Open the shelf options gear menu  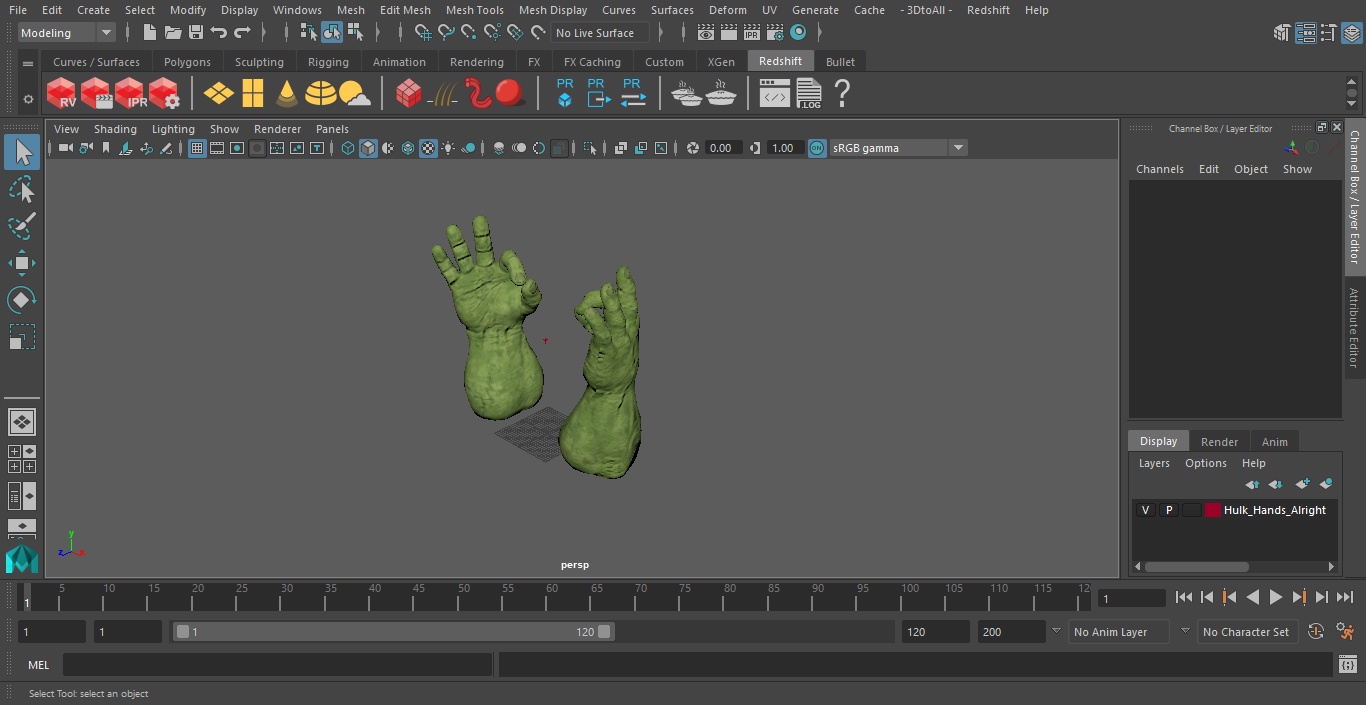pos(28,99)
